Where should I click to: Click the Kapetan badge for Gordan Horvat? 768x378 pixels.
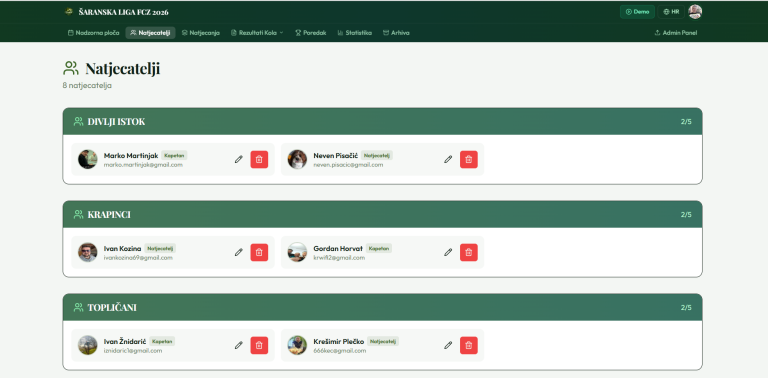pos(379,248)
